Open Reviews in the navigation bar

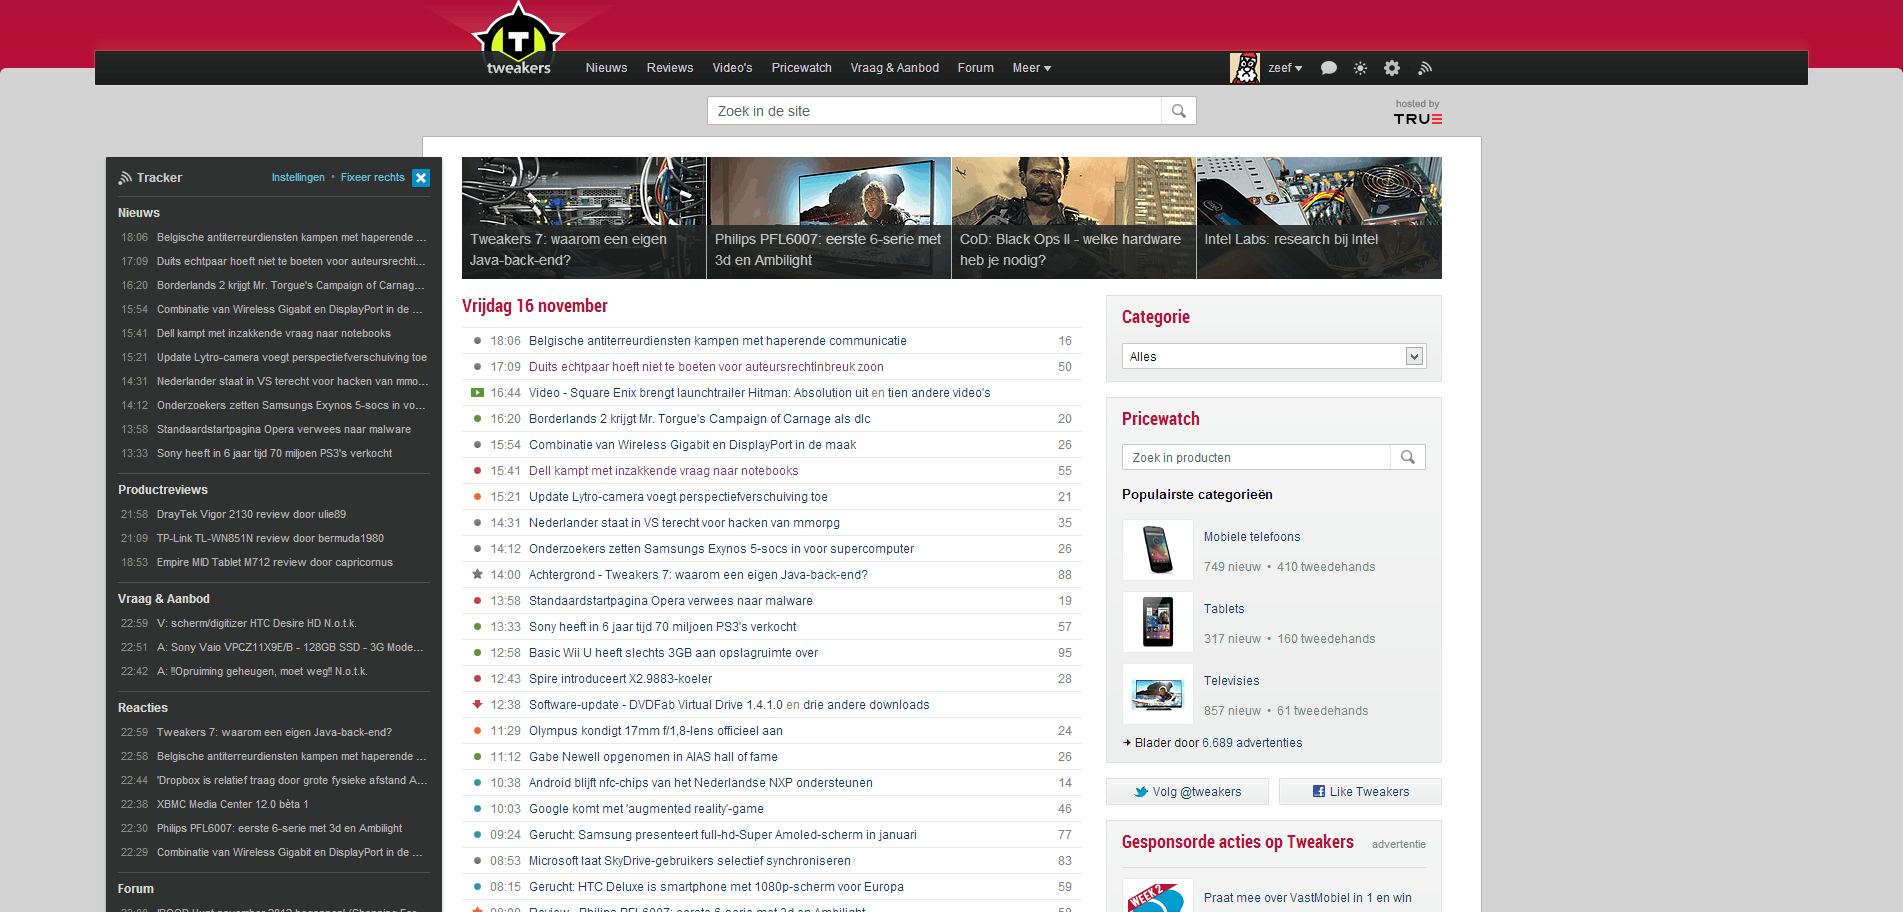(670, 68)
